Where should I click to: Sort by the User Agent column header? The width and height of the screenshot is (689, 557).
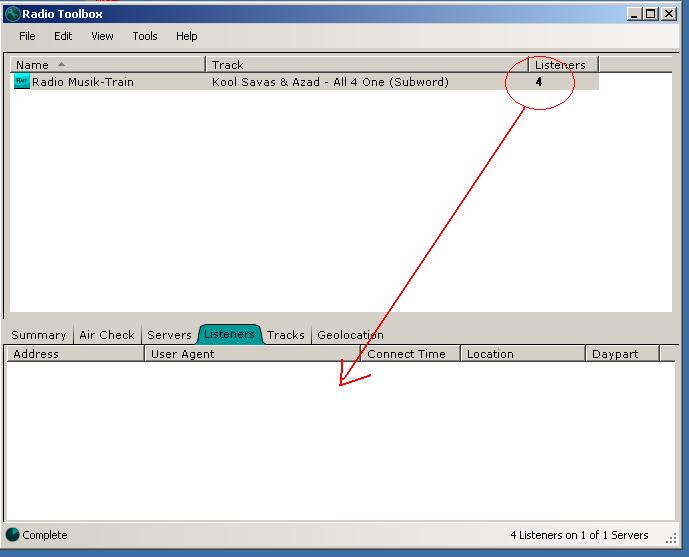[x=252, y=354]
